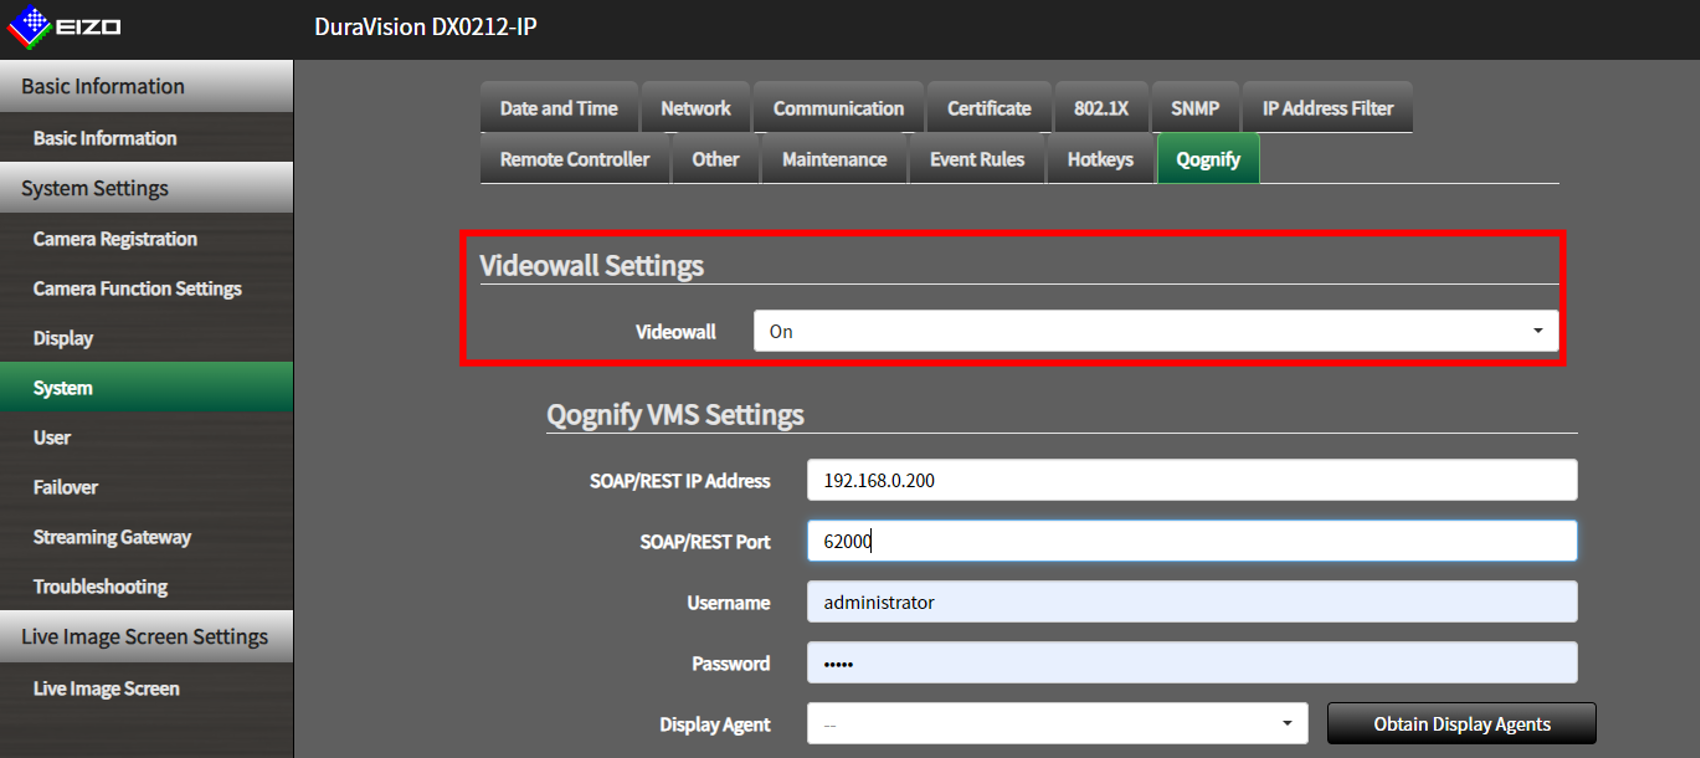Viewport: 1700px width, 758px height.
Task: Select the Username input field
Action: (1192, 602)
